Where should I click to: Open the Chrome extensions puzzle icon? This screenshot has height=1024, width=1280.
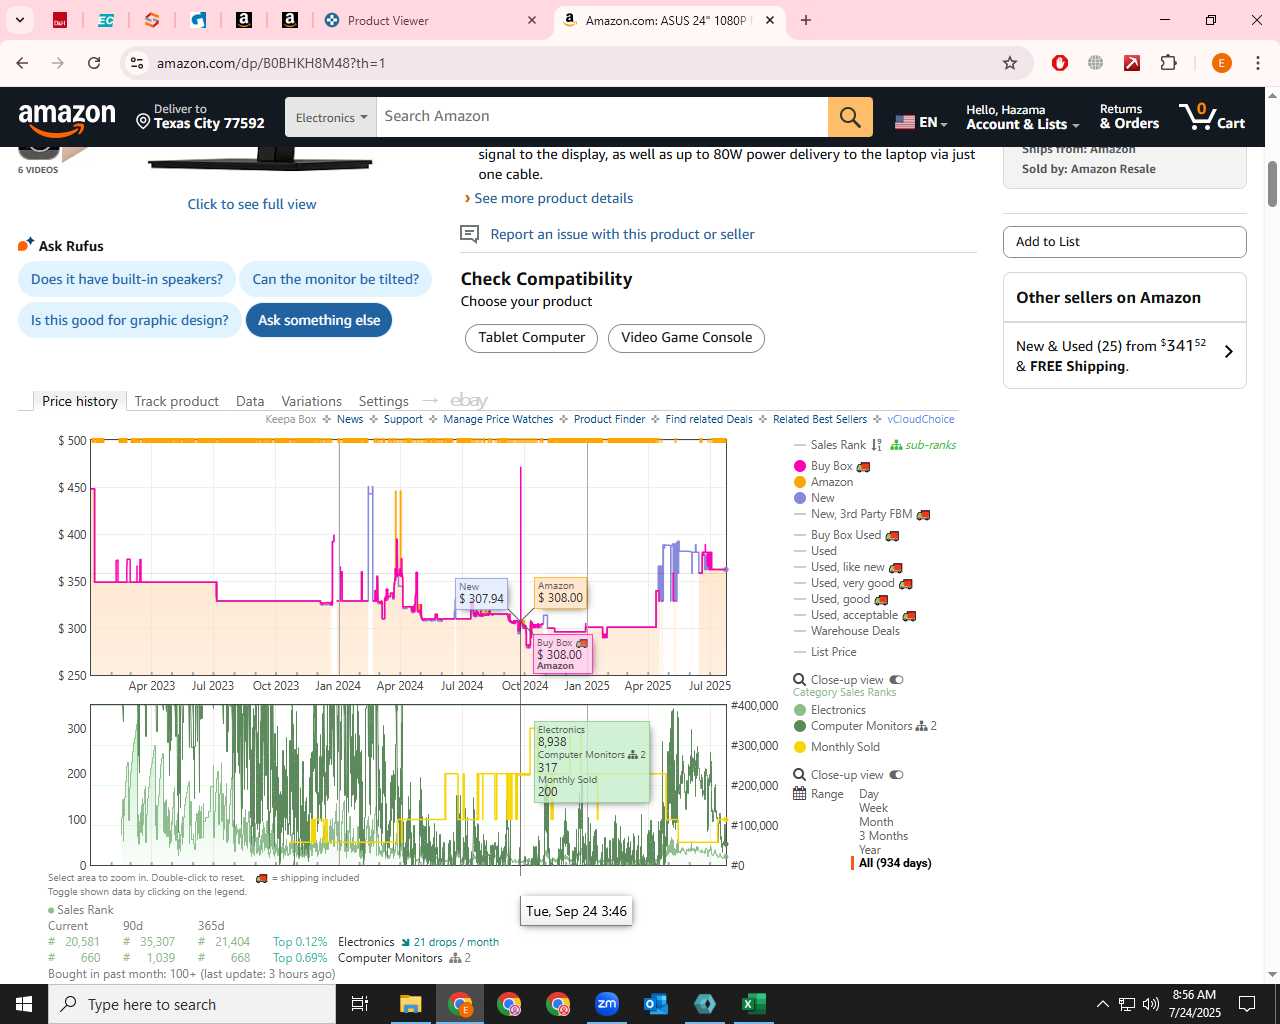1168,63
